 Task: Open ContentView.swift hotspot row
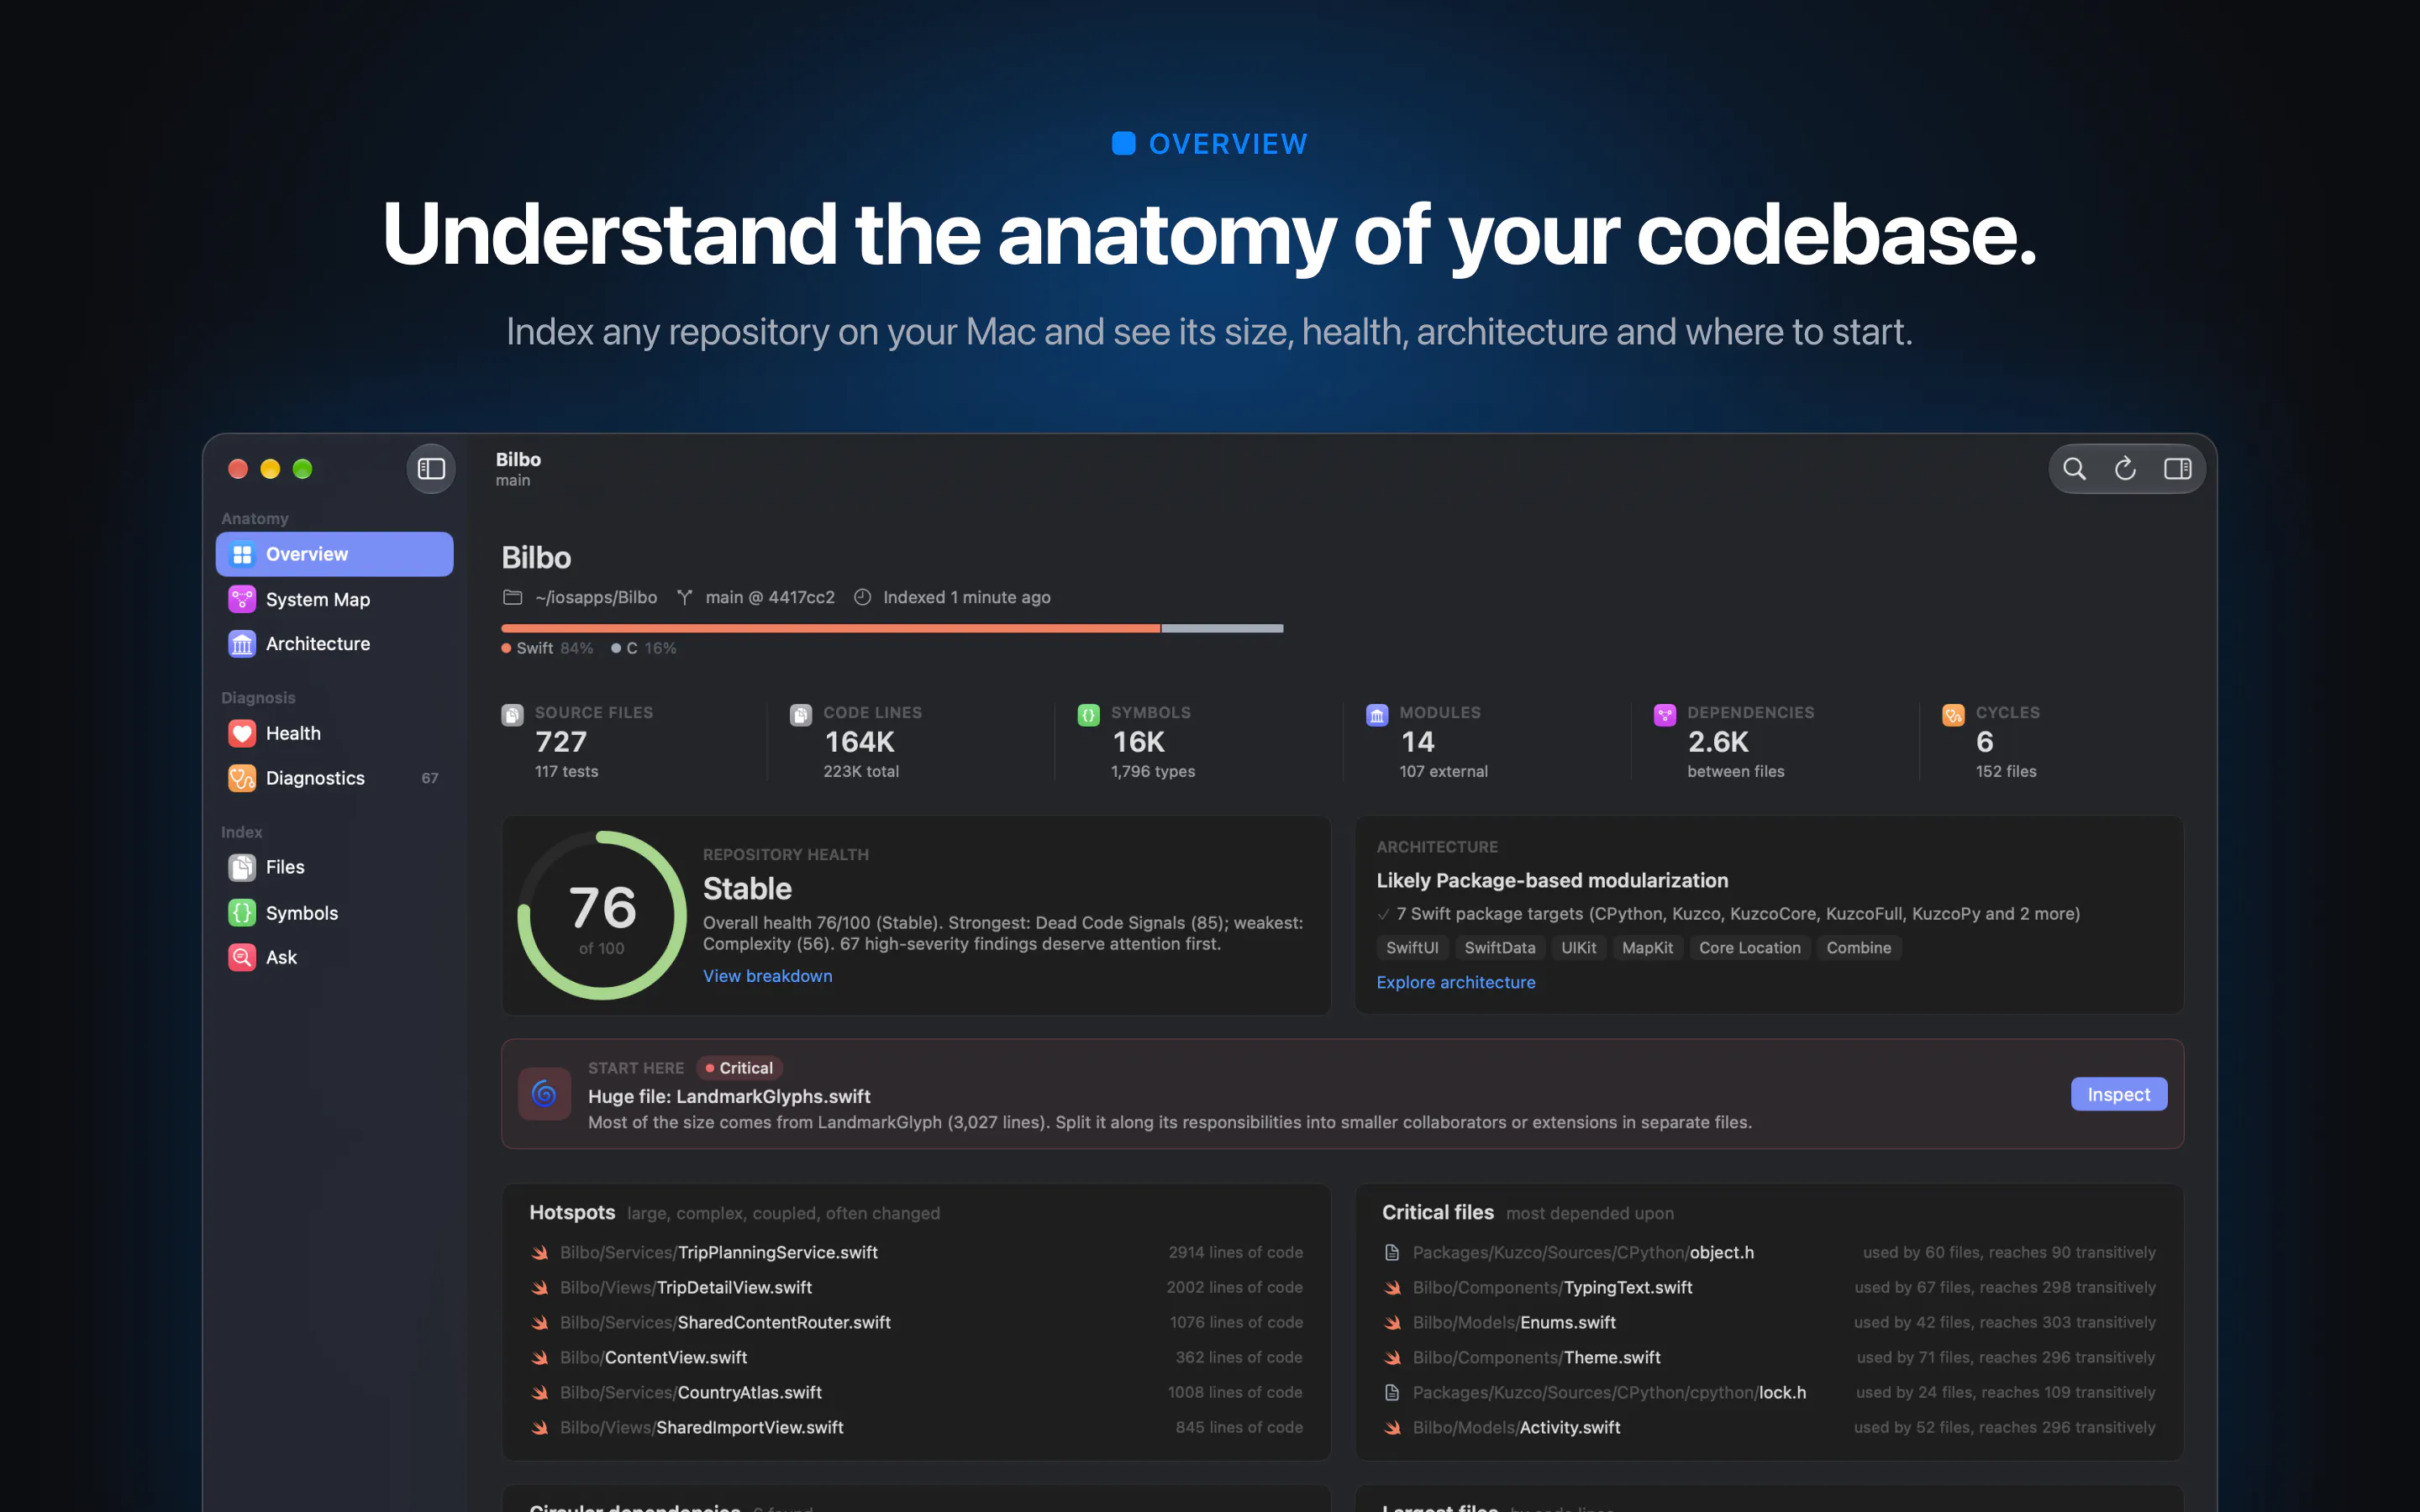pyautogui.click(x=916, y=1357)
